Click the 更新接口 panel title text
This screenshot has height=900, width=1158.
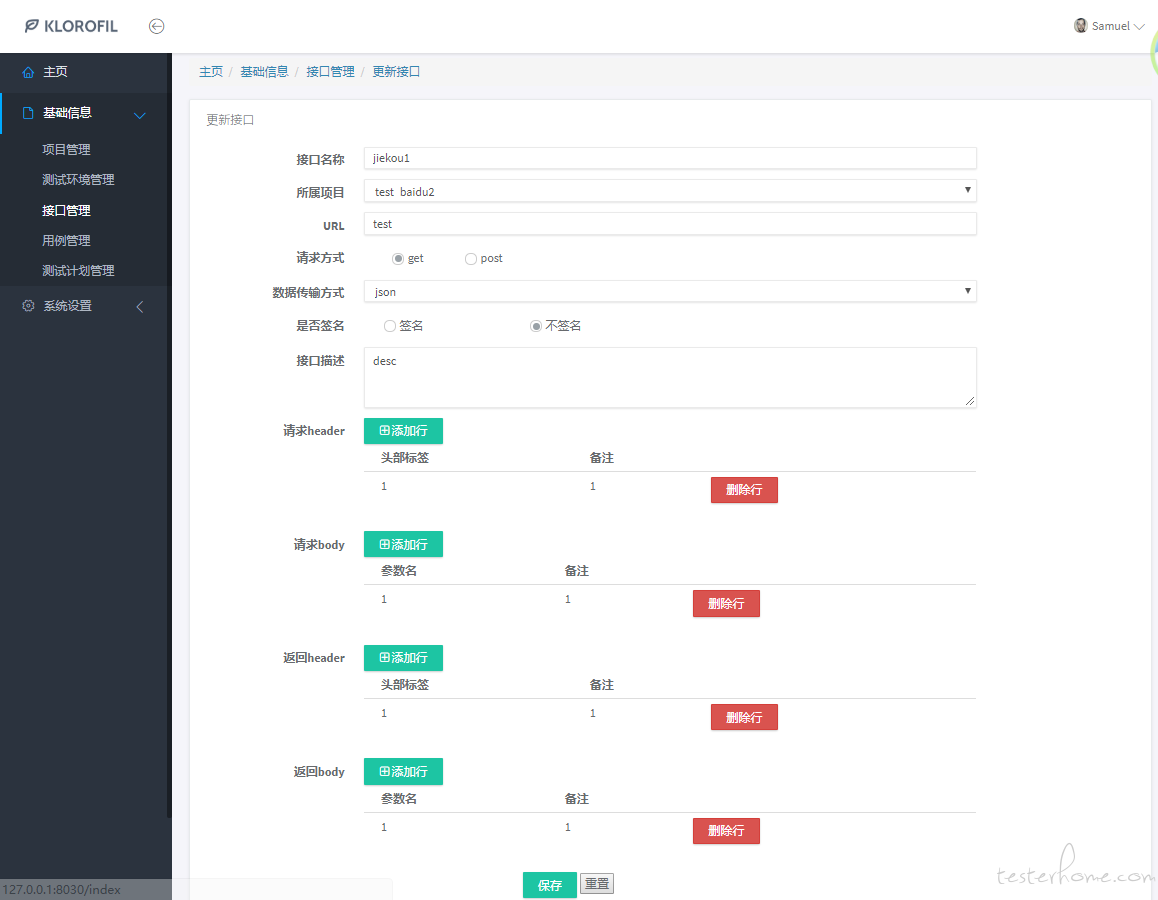coord(230,120)
